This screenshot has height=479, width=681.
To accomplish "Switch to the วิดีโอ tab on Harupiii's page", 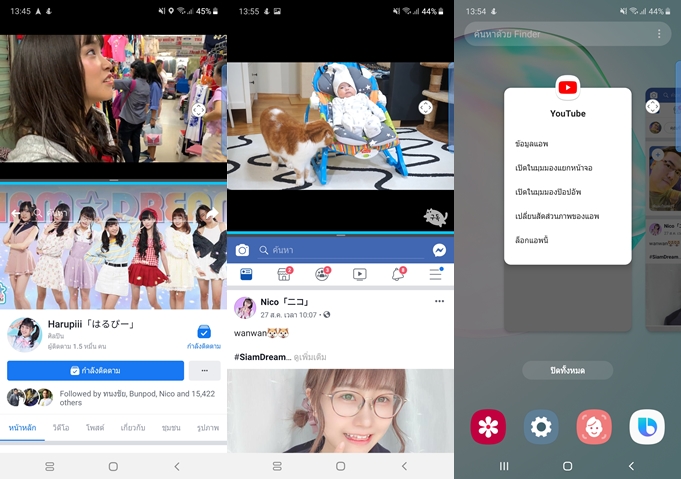I will (61, 427).
